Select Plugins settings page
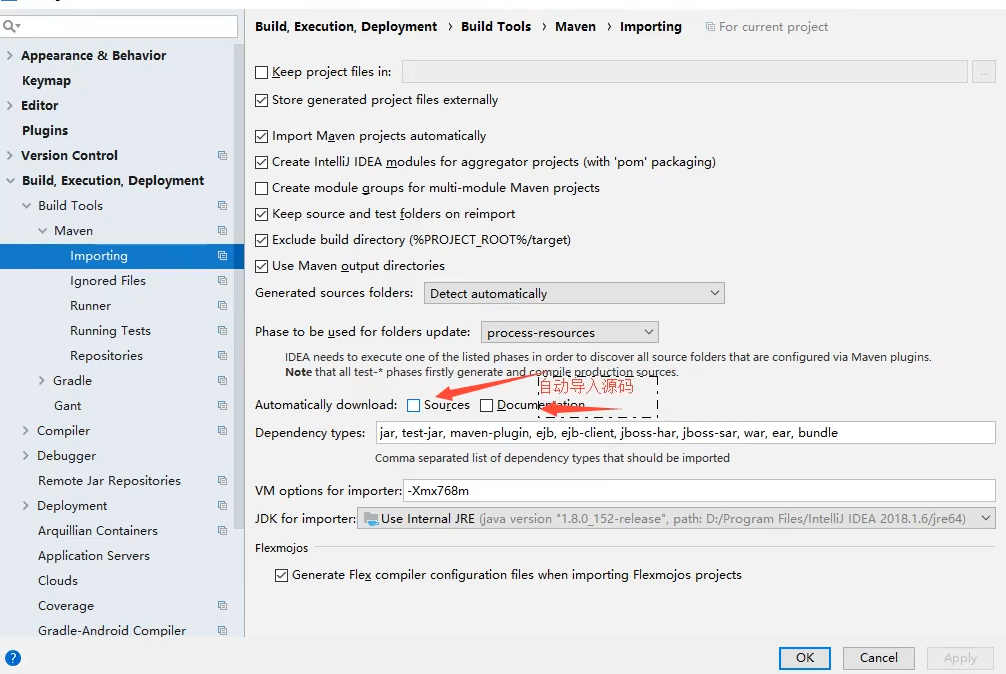 [45, 130]
